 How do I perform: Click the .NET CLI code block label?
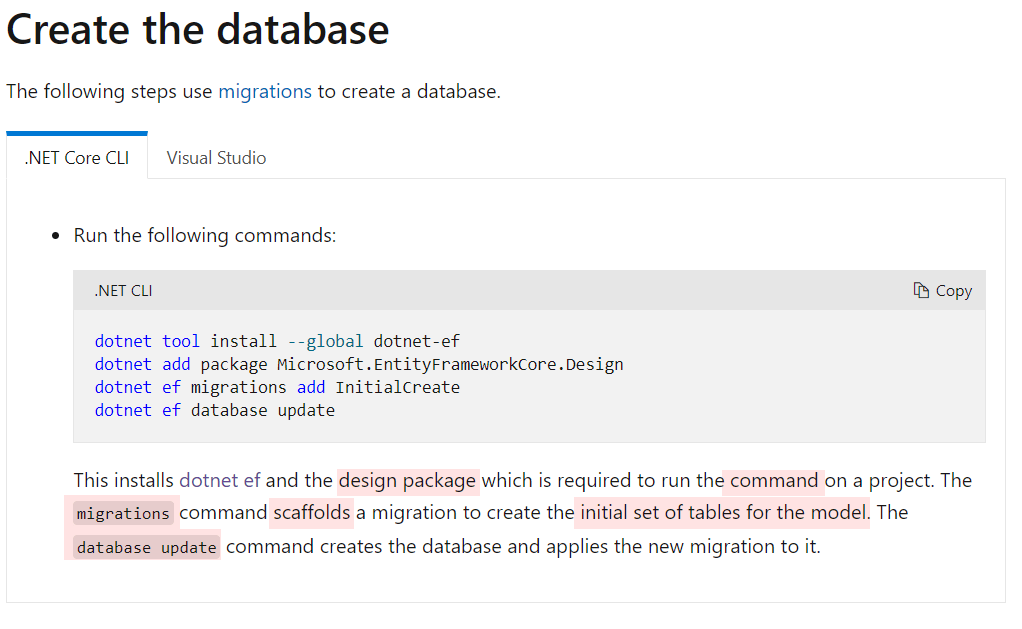click(x=123, y=290)
